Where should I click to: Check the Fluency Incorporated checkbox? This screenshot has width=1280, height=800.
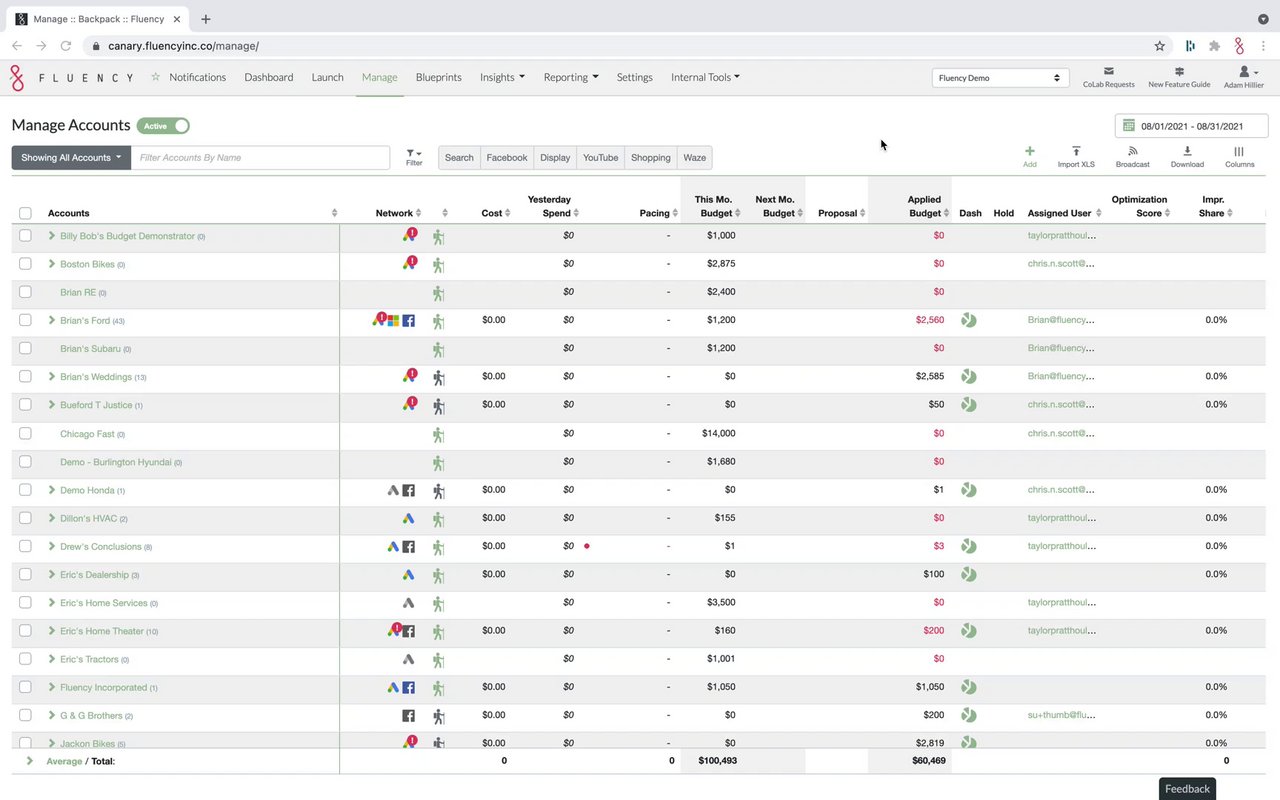(x=25, y=687)
